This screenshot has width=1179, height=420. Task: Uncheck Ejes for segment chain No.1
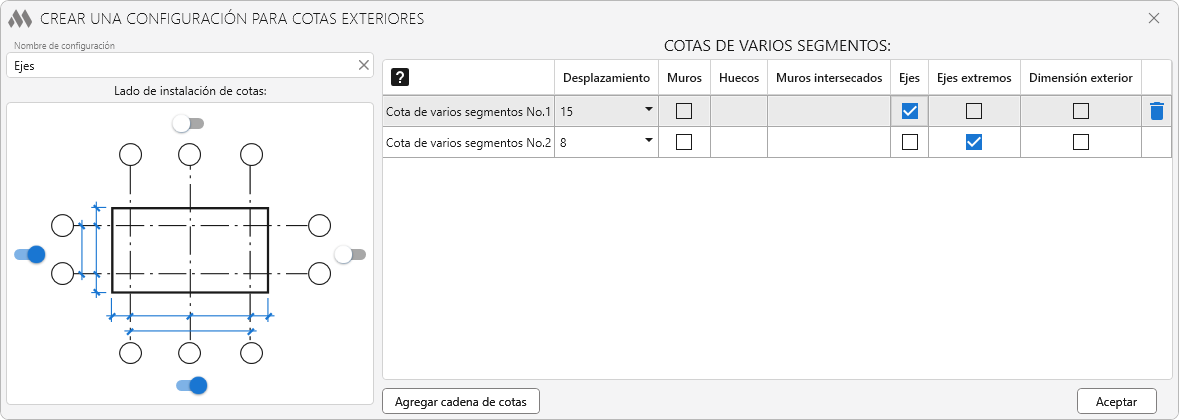pos(909,111)
